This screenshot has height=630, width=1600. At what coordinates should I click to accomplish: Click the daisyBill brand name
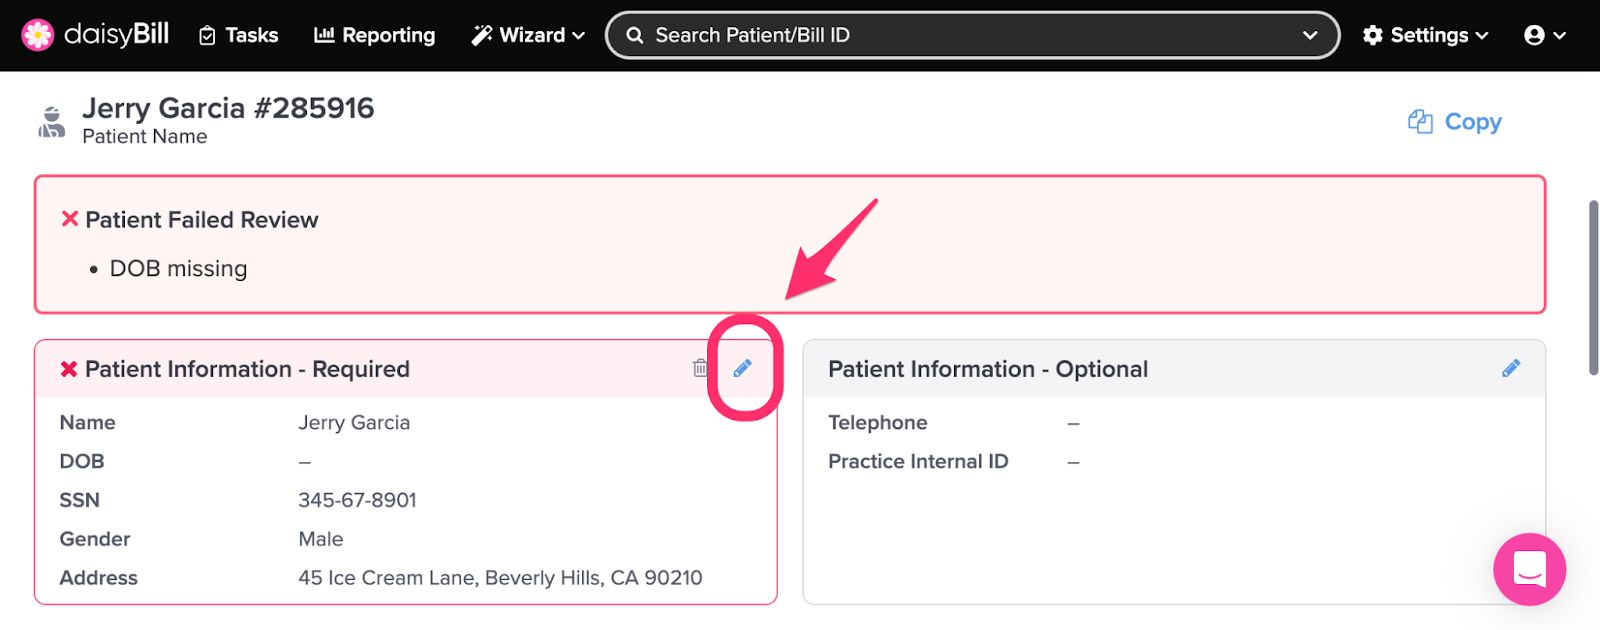pyautogui.click(x=116, y=35)
